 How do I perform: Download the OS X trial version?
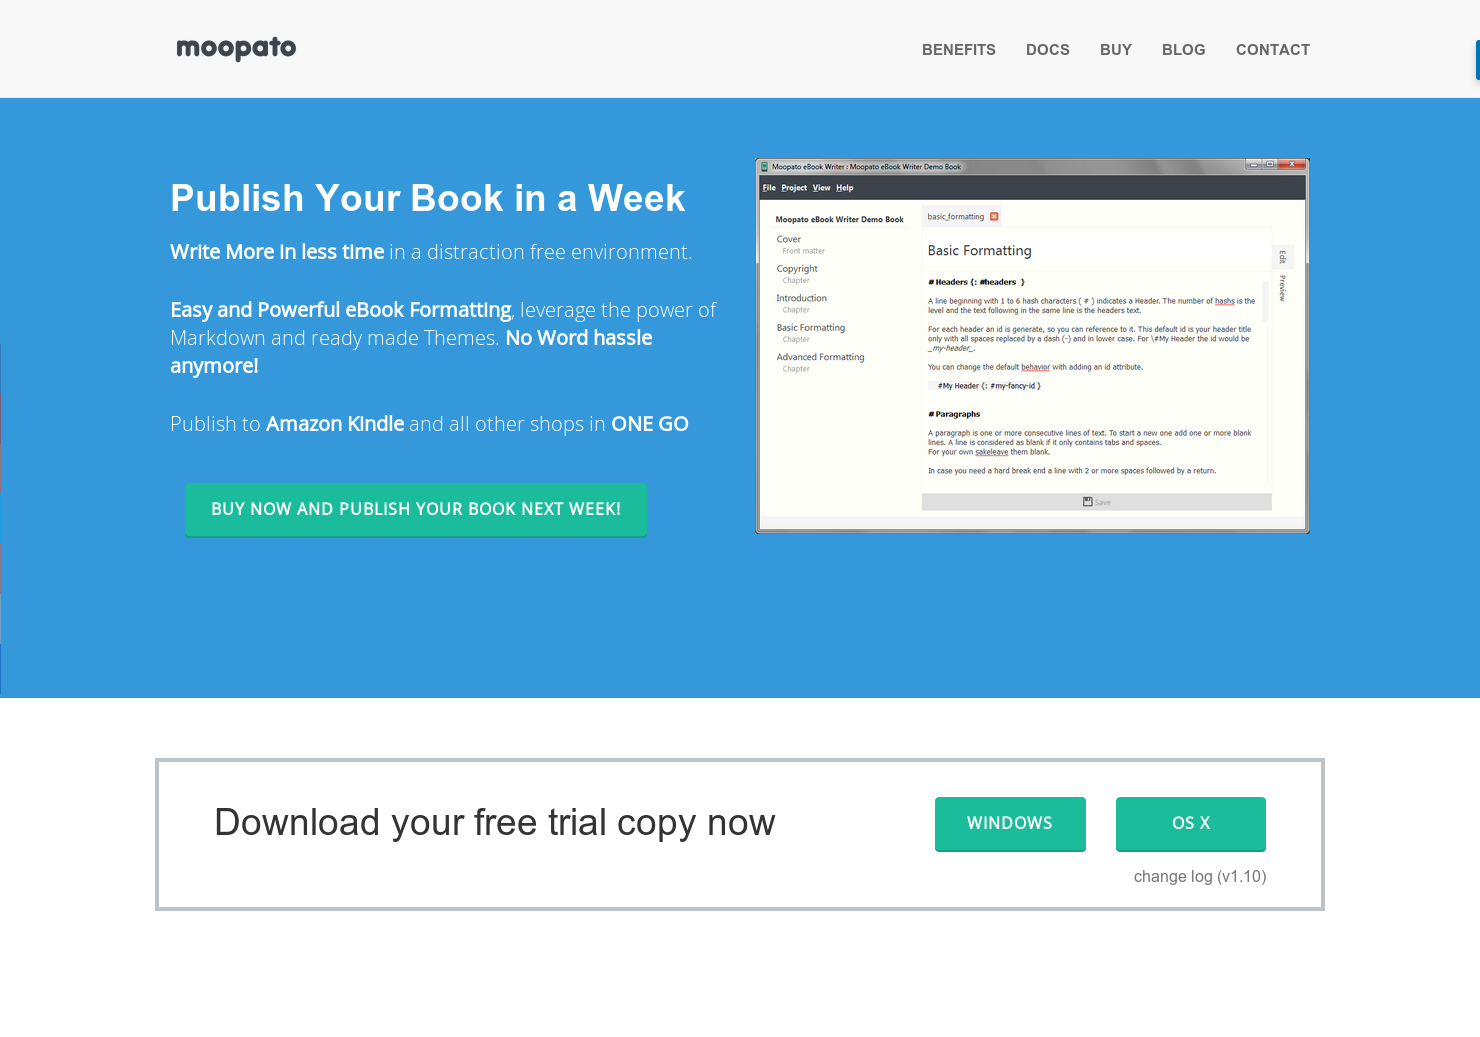[1190, 824]
